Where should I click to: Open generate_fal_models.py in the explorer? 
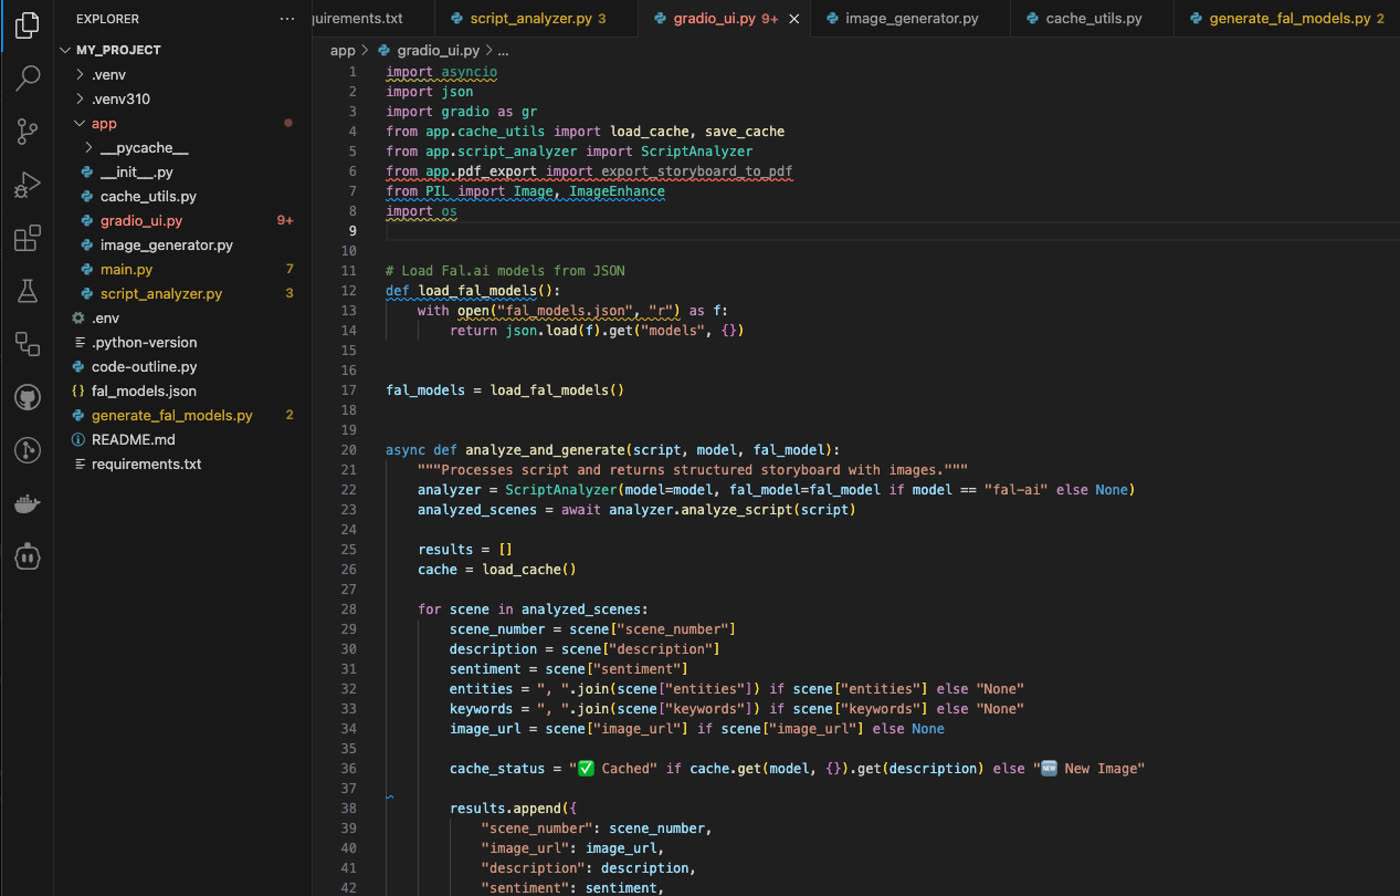[172, 416]
